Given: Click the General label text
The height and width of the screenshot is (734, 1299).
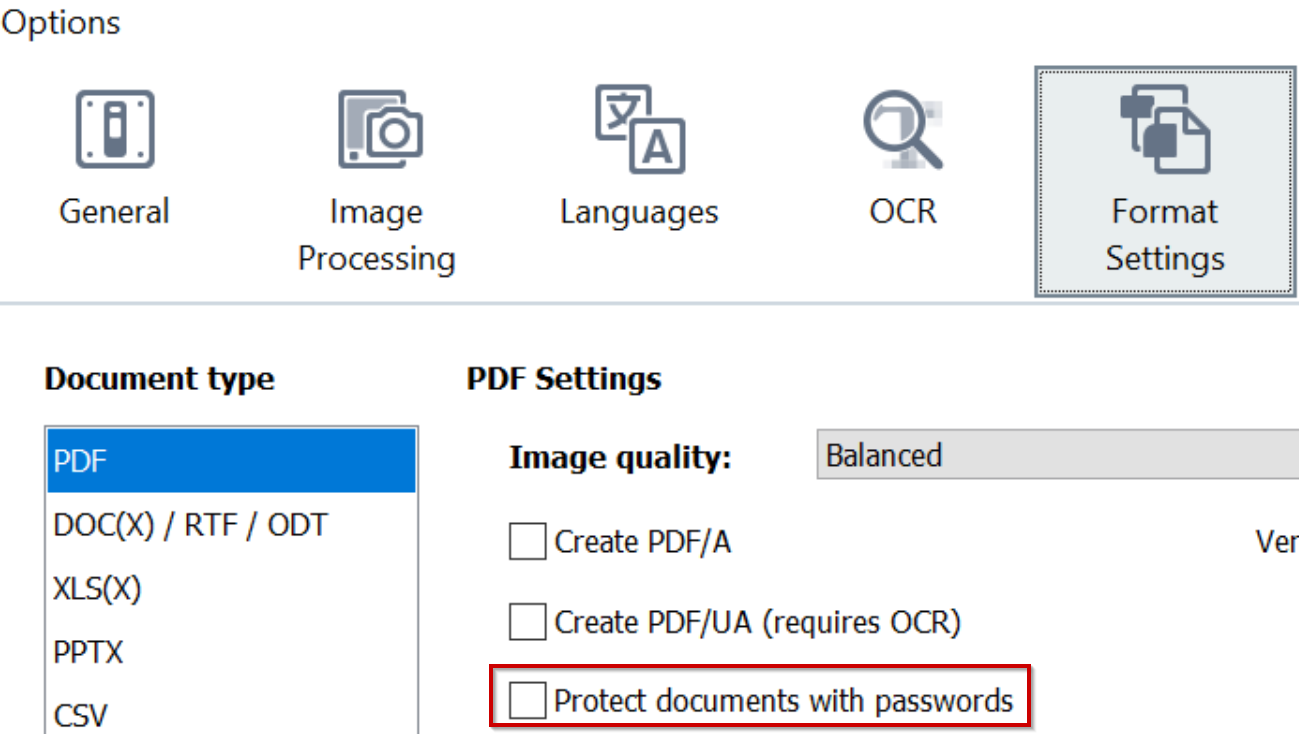Looking at the screenshot, I should tap(114, 212).
